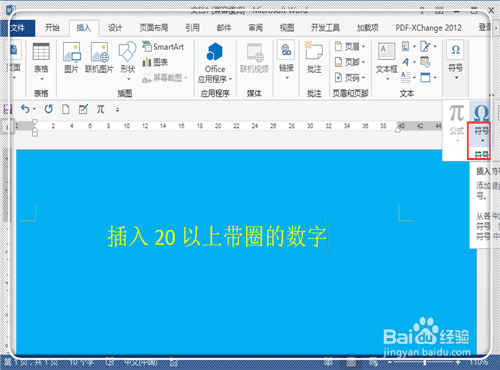Open the Drop Cap icon in 文本 group

[x=406, y=77]
